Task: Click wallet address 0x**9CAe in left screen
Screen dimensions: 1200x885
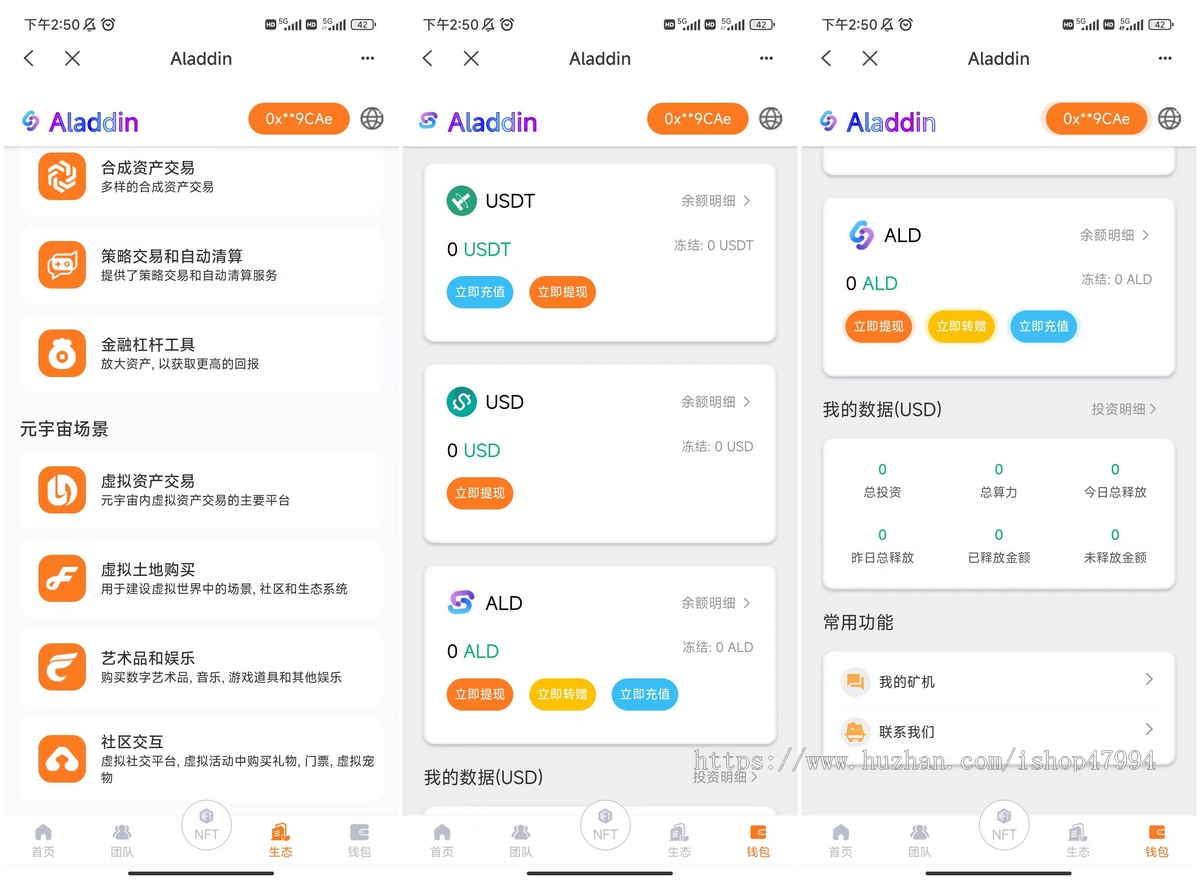Action: [x=299, y=119]
